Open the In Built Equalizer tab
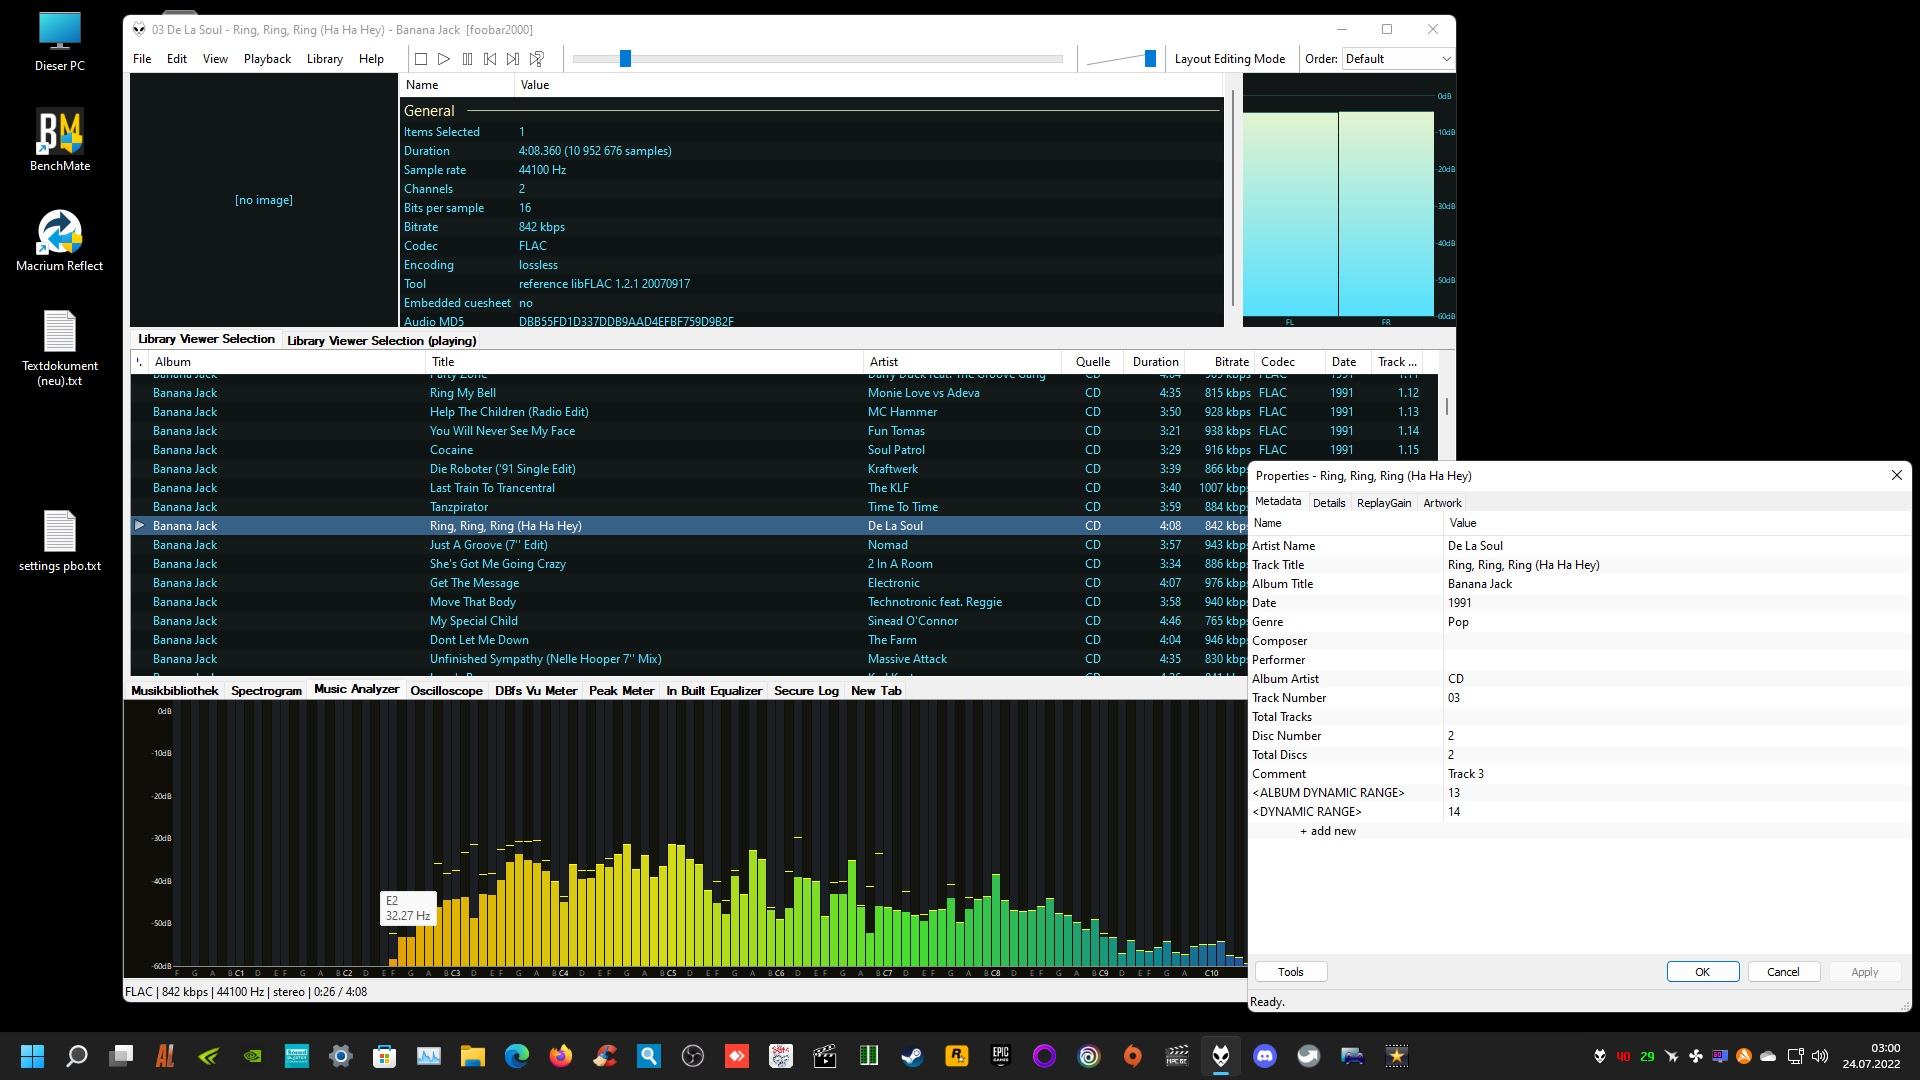 714,691
